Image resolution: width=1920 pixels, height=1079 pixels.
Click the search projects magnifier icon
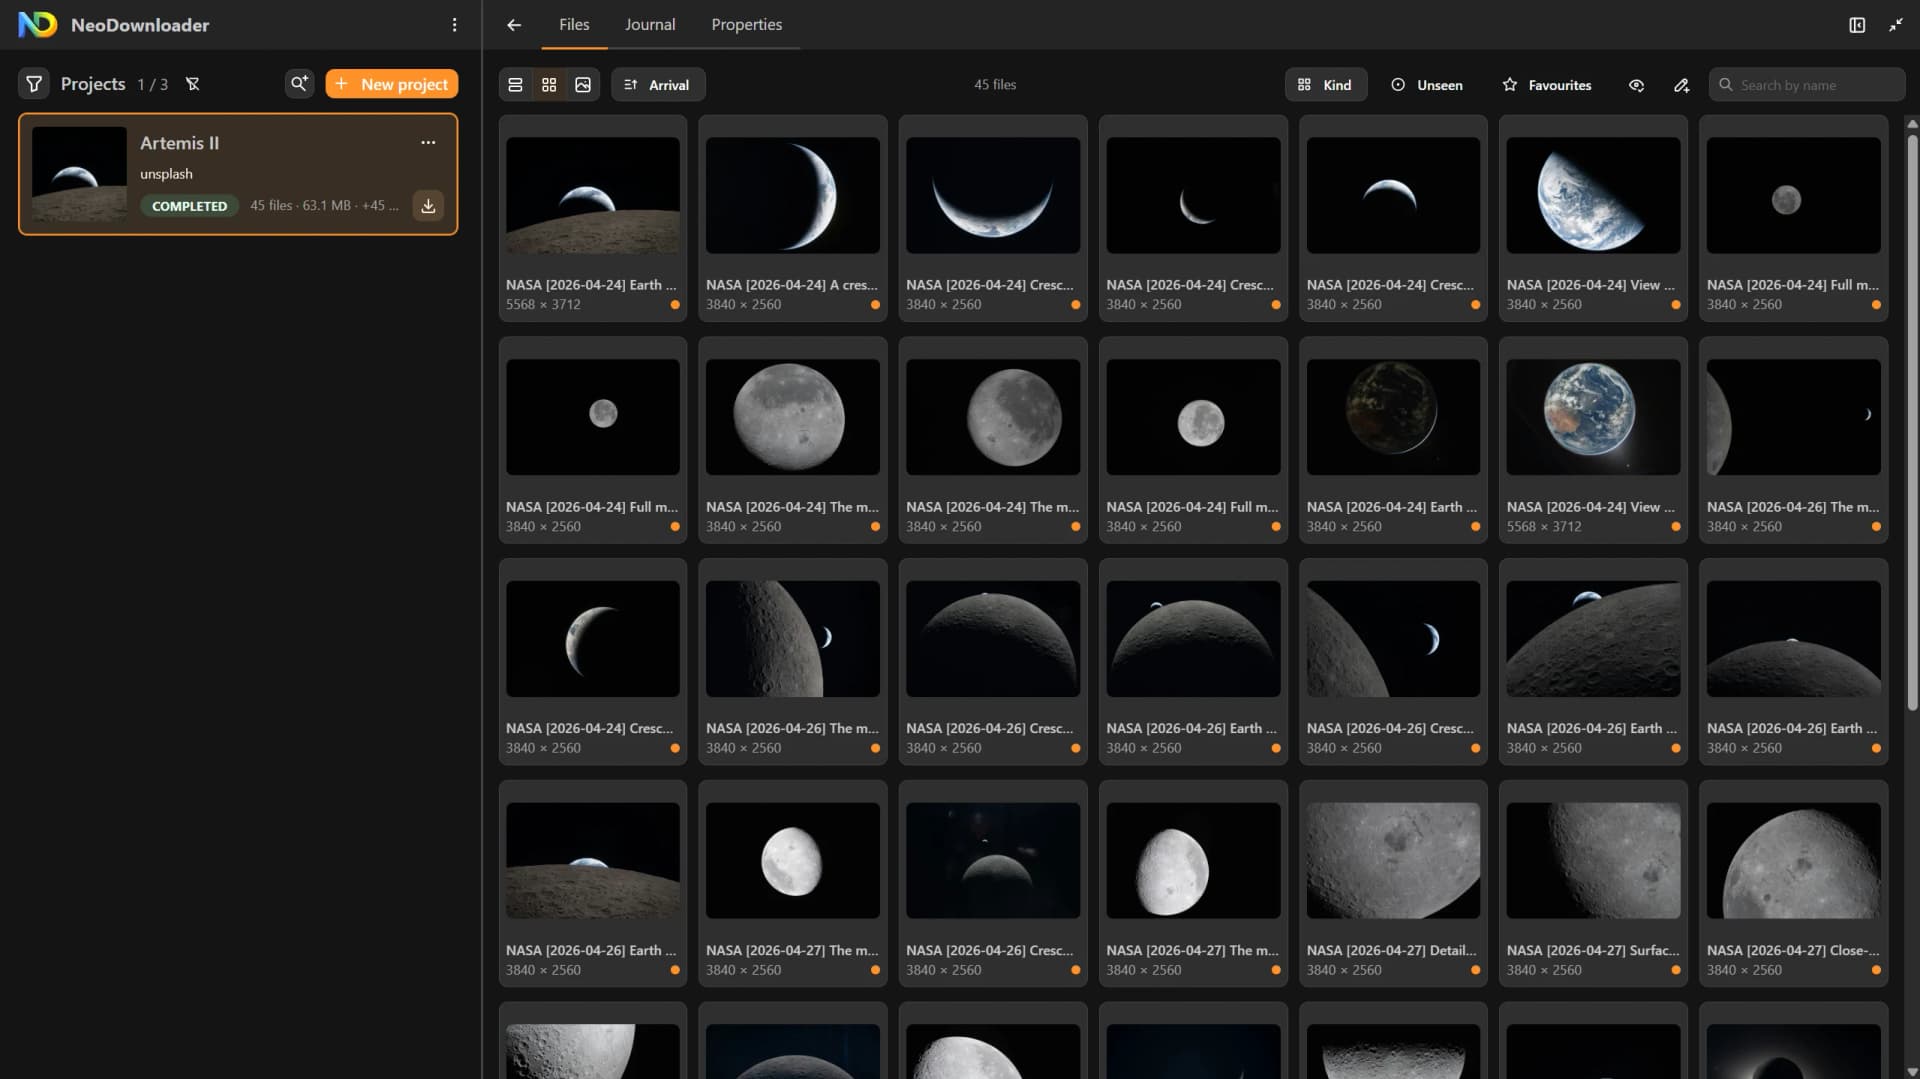pyautogui.click(x=299, y=84)
